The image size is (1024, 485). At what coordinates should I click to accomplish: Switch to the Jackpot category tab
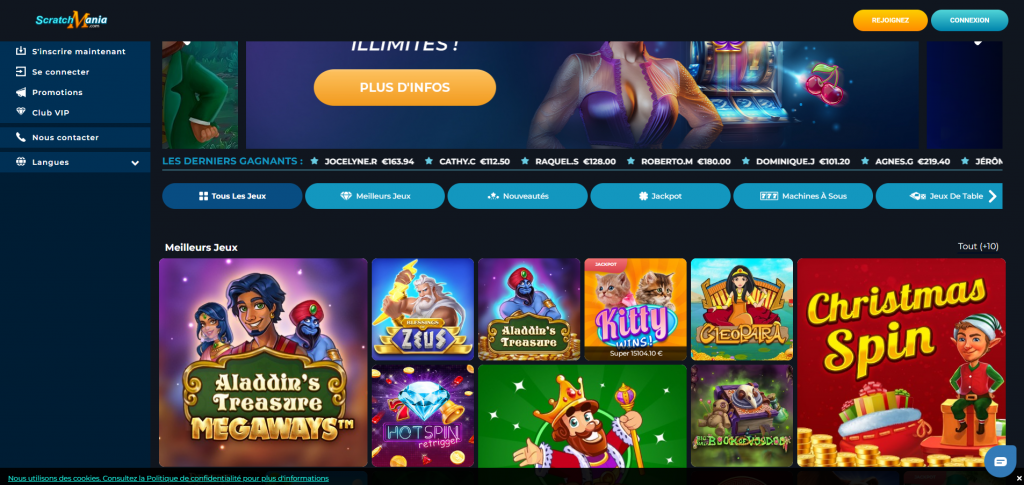(660, 196)
